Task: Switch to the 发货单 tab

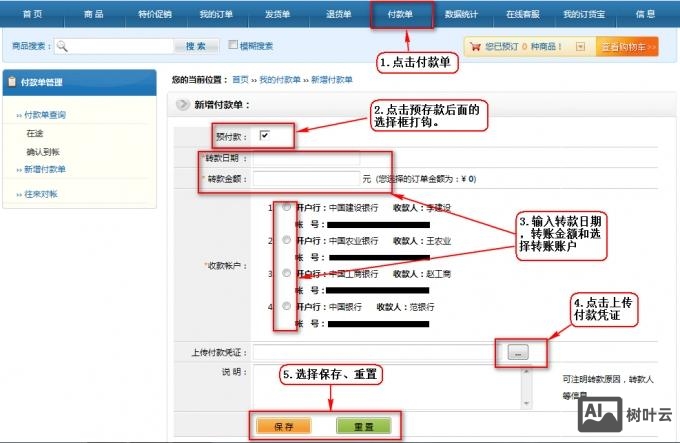Action: pyautogui.click(x=278, y=14)
